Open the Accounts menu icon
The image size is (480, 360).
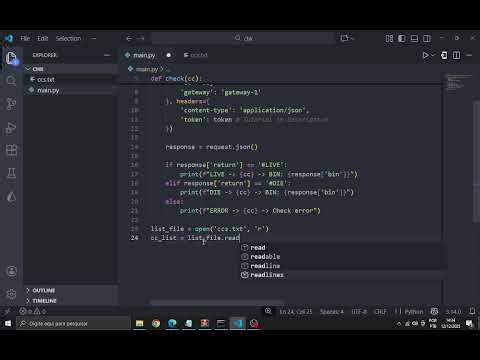[x=11, y=271]
